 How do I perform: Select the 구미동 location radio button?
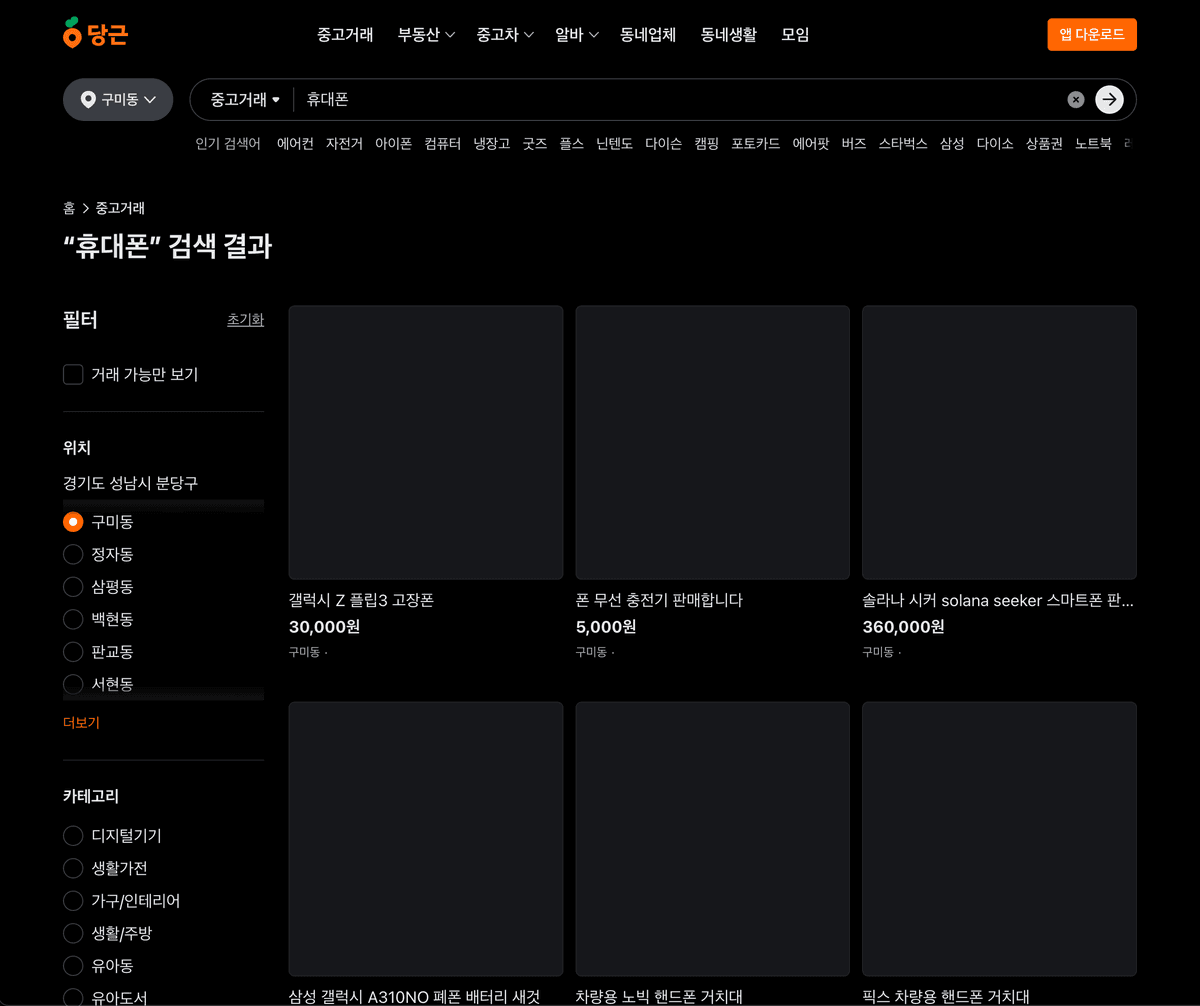tap(73, 522)
